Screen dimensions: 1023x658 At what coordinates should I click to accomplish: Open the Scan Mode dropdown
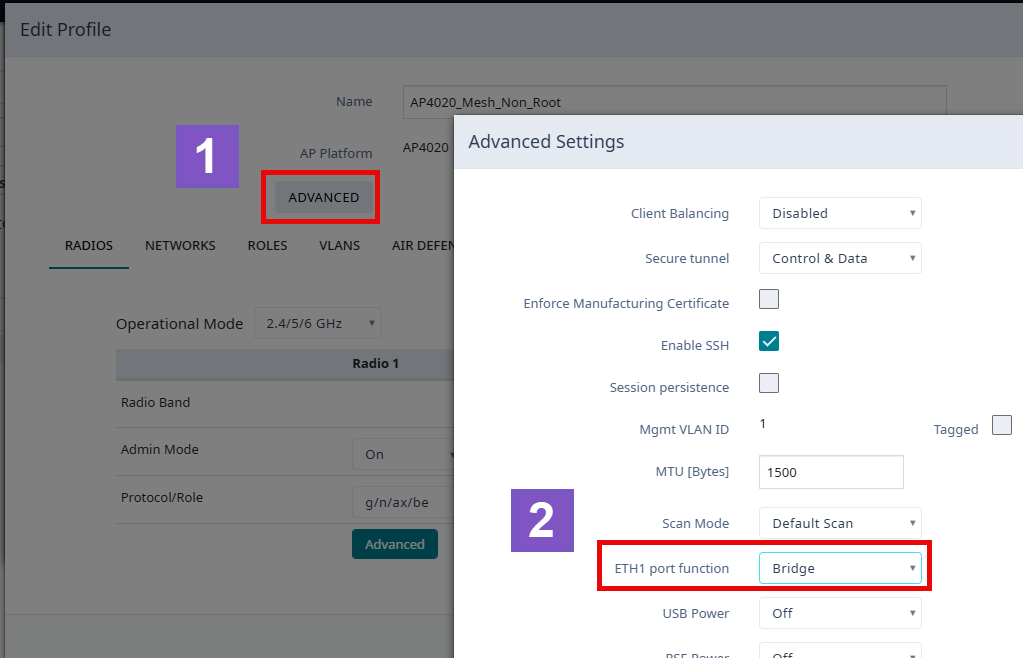coord(840,522)
